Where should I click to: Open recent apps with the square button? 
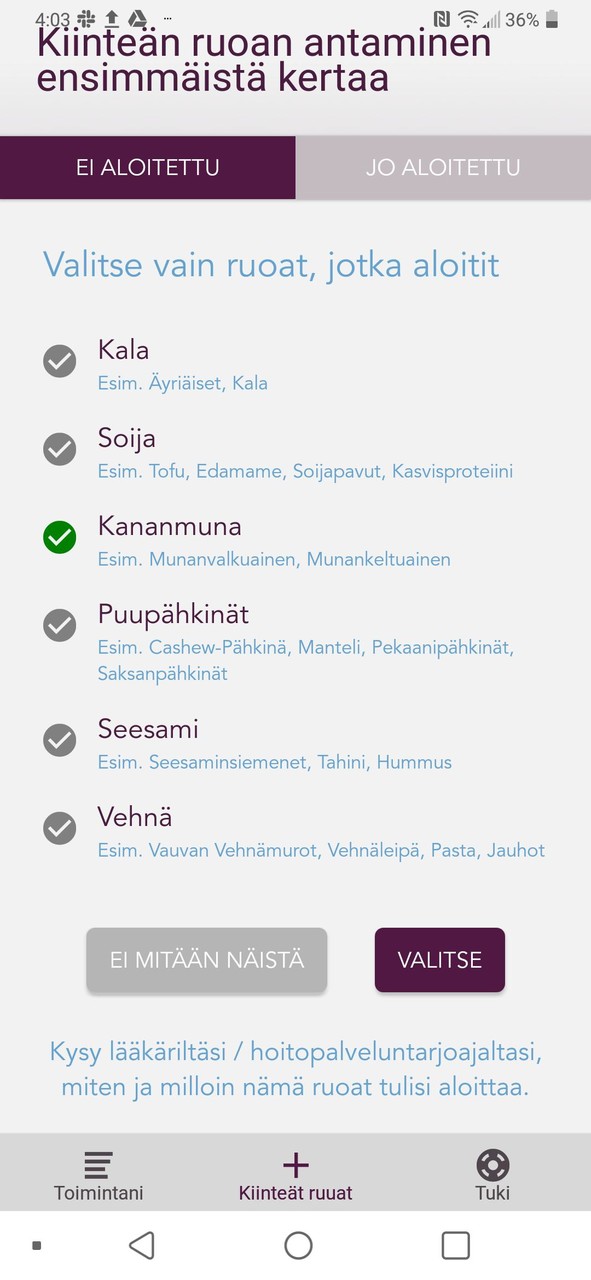pos(455,1246)
